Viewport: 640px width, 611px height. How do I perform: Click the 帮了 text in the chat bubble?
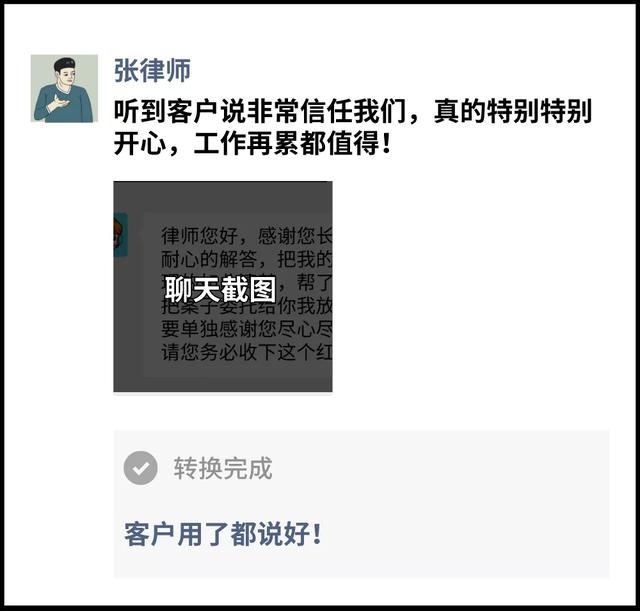314,282
